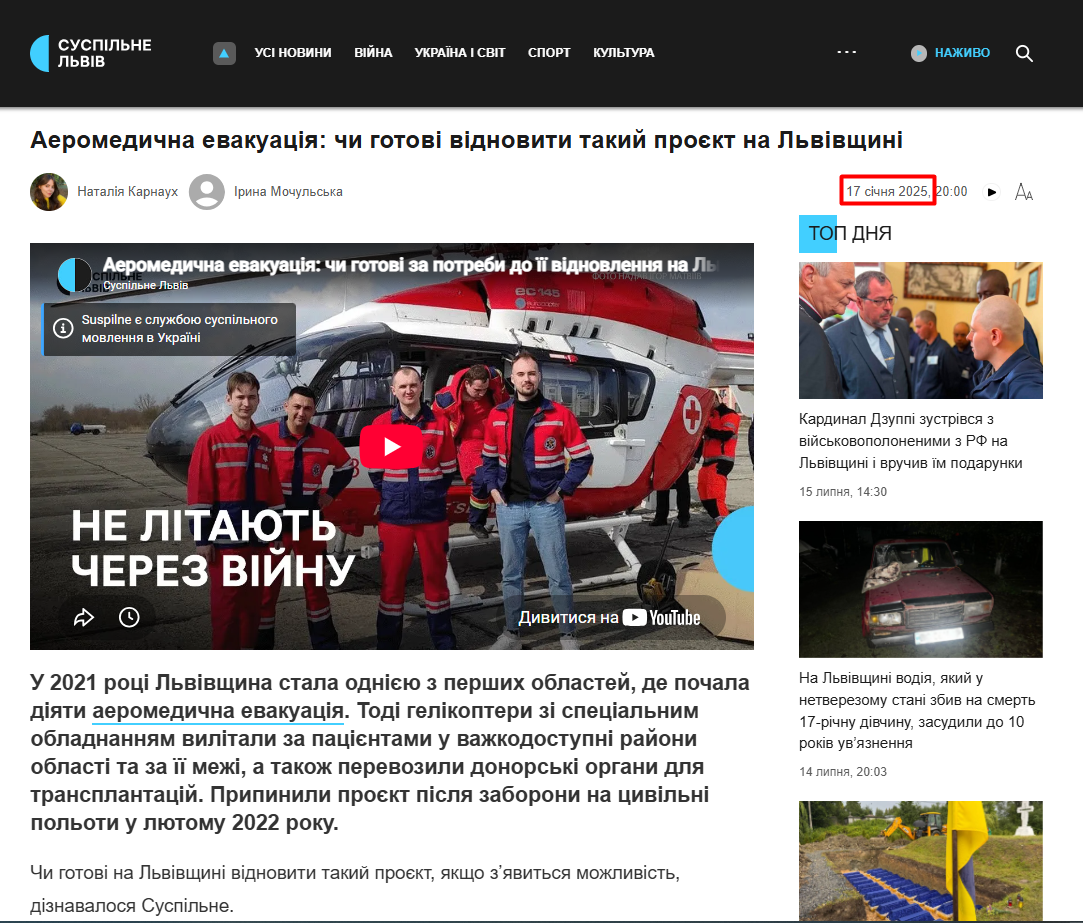Click the video share arrow icon
The image size is (1083, 923).
click(84, 617)
